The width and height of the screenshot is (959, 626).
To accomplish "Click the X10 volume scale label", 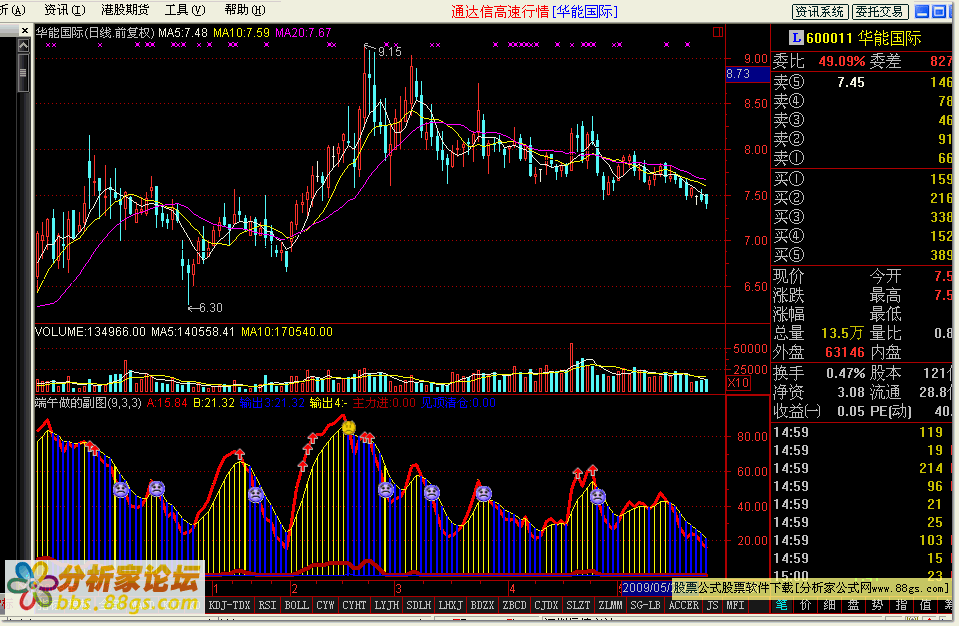I will (738, 383).
